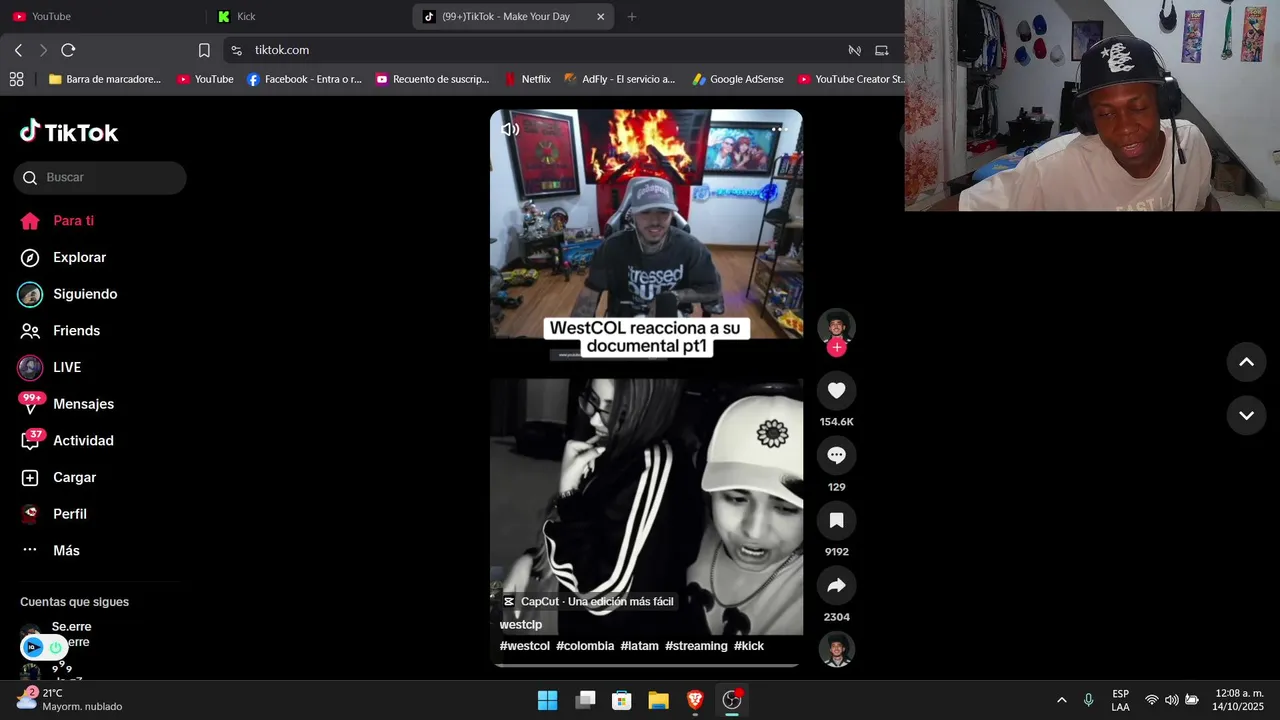Screen dimensions: 1280x720
Task: Open the Explorar page
Action: pyautogui.click(x=63, y=258)
